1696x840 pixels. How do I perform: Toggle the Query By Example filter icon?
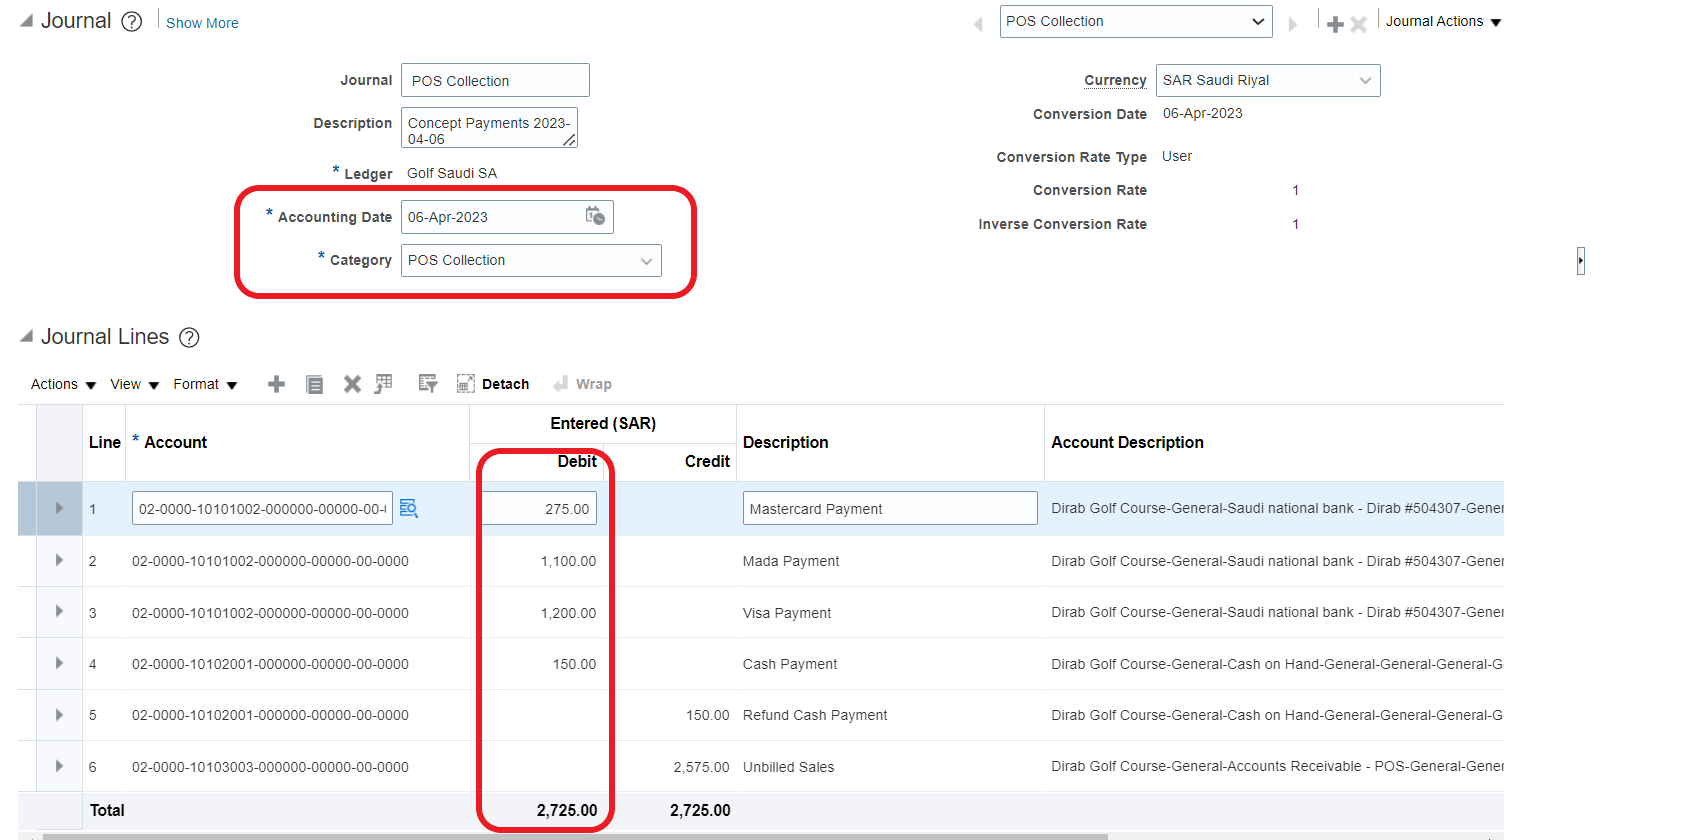click(x=428, y=384)
